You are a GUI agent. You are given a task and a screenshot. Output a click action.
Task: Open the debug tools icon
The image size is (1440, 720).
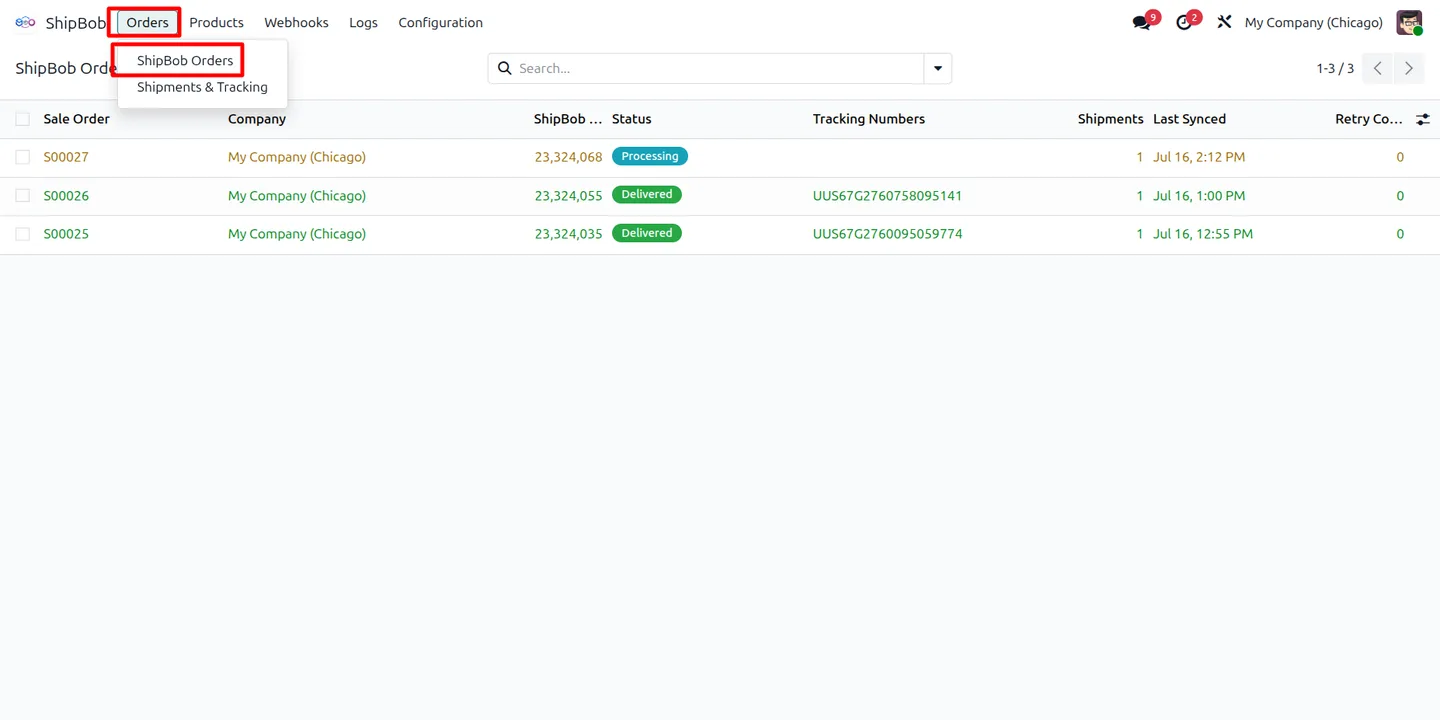pyautogui.click(x=1224, y=22)
